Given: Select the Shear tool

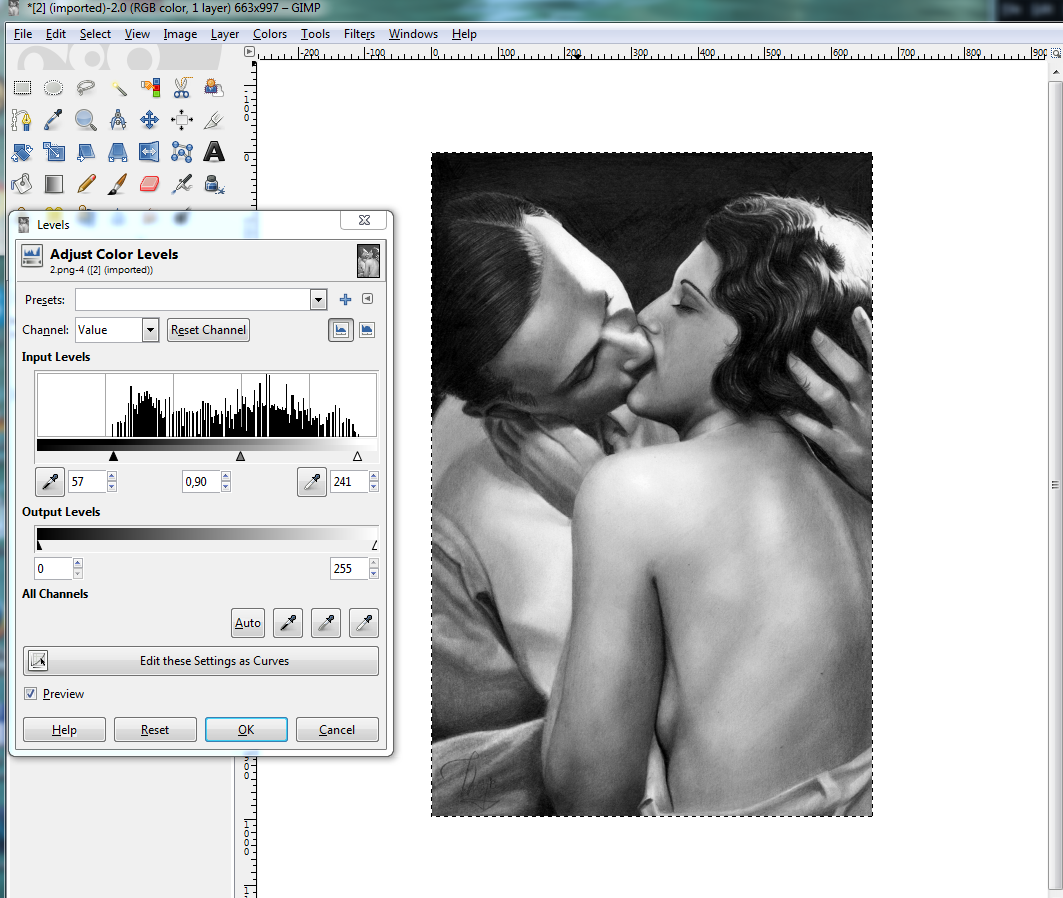Looking at the screenshot, I should (x=85, y=152).
